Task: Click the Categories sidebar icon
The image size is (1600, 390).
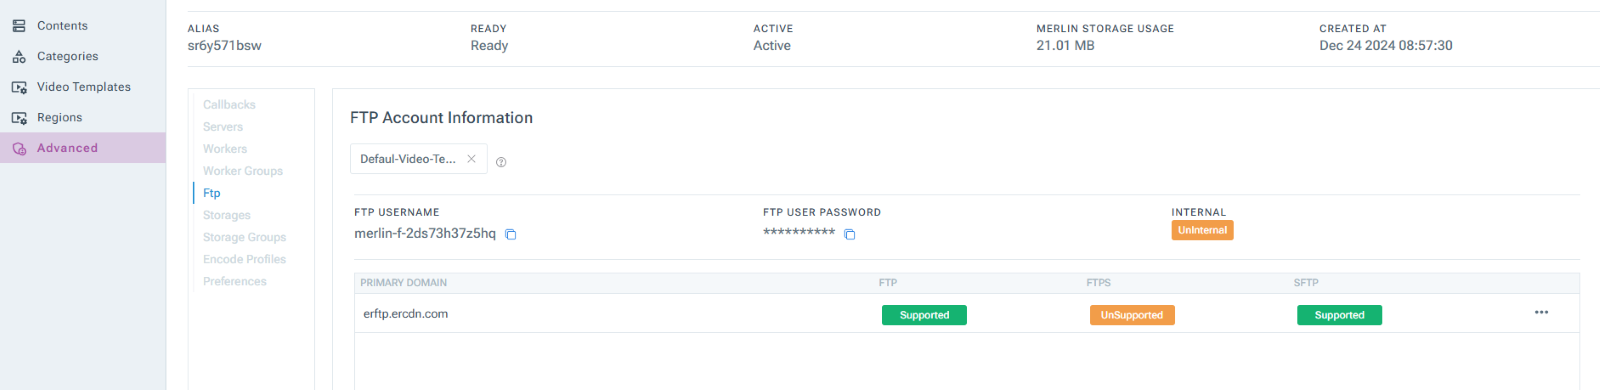Action: [x=19, y=57]
